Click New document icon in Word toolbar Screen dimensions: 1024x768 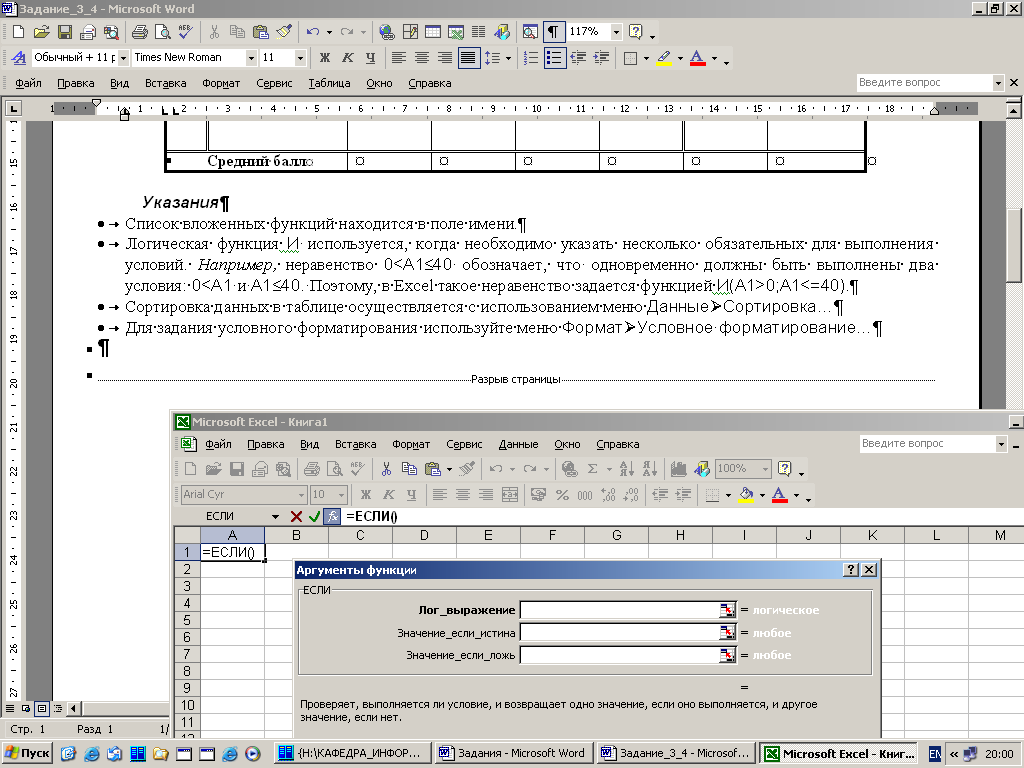click(18, 31)
